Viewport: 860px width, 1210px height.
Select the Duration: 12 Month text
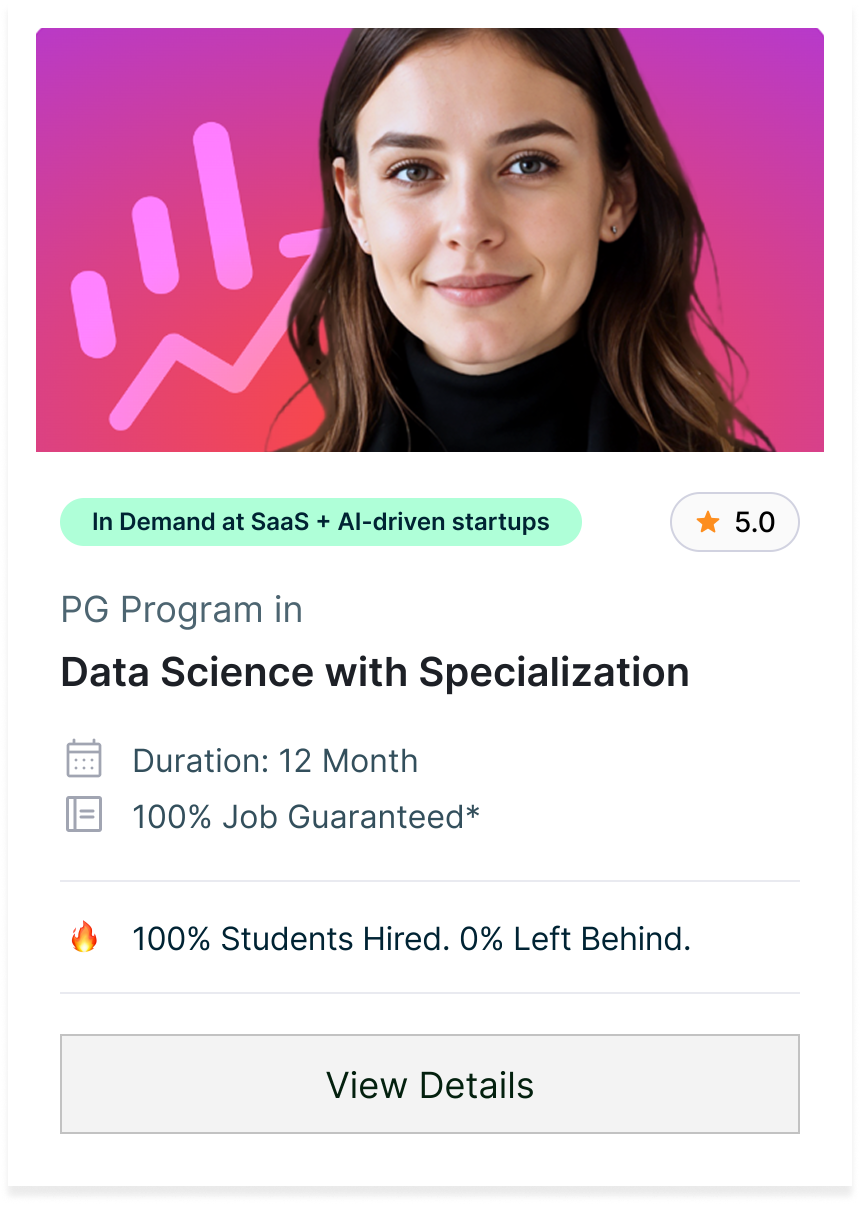coord(275,761)
